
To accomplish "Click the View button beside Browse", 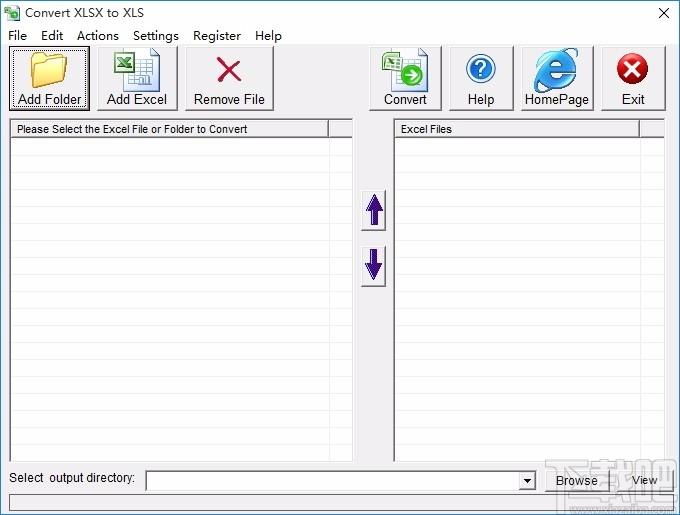I will [x=644, y=481].
